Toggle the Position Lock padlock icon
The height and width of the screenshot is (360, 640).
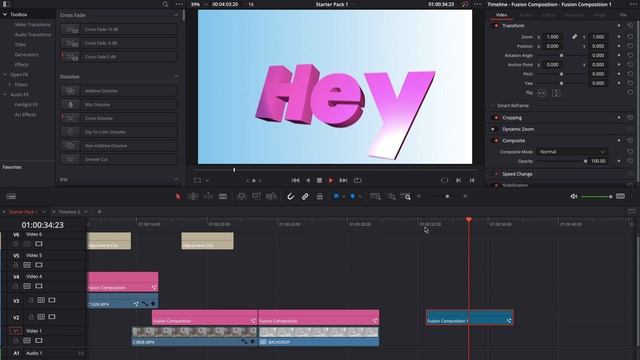click(x=320, y=196)
